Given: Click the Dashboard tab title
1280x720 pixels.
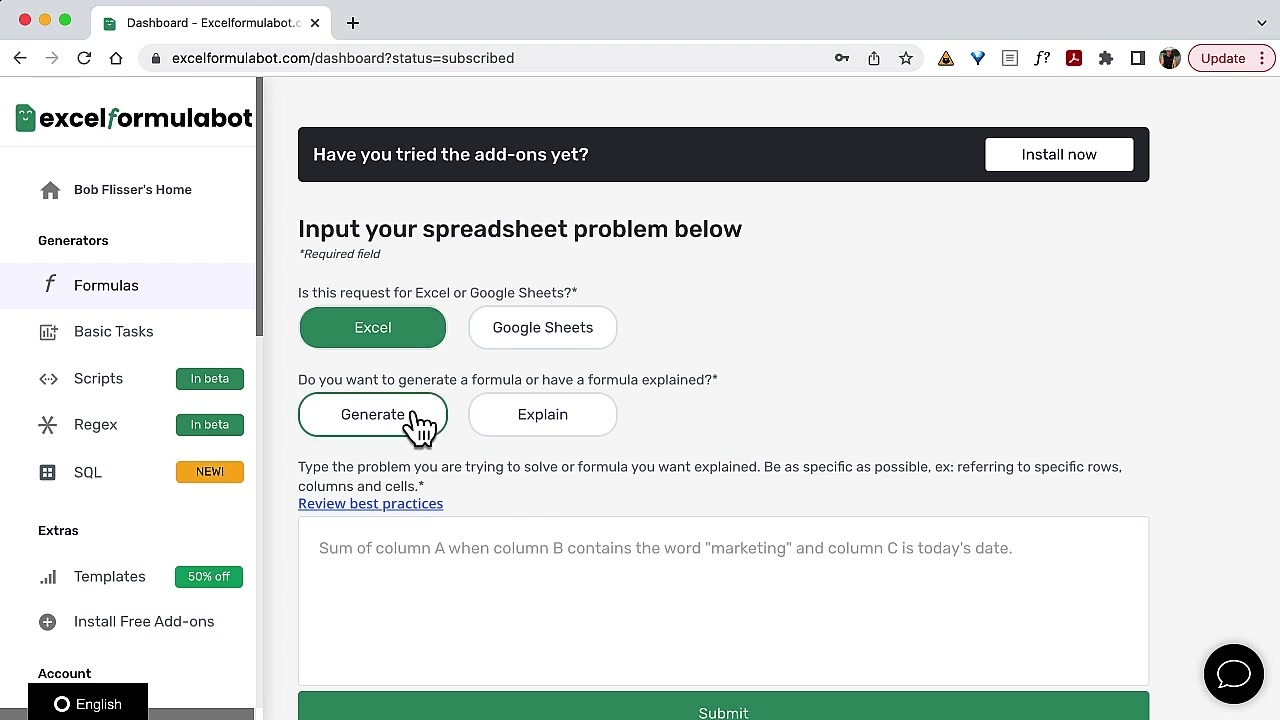Looking at the screenshot, I should 213,23.
